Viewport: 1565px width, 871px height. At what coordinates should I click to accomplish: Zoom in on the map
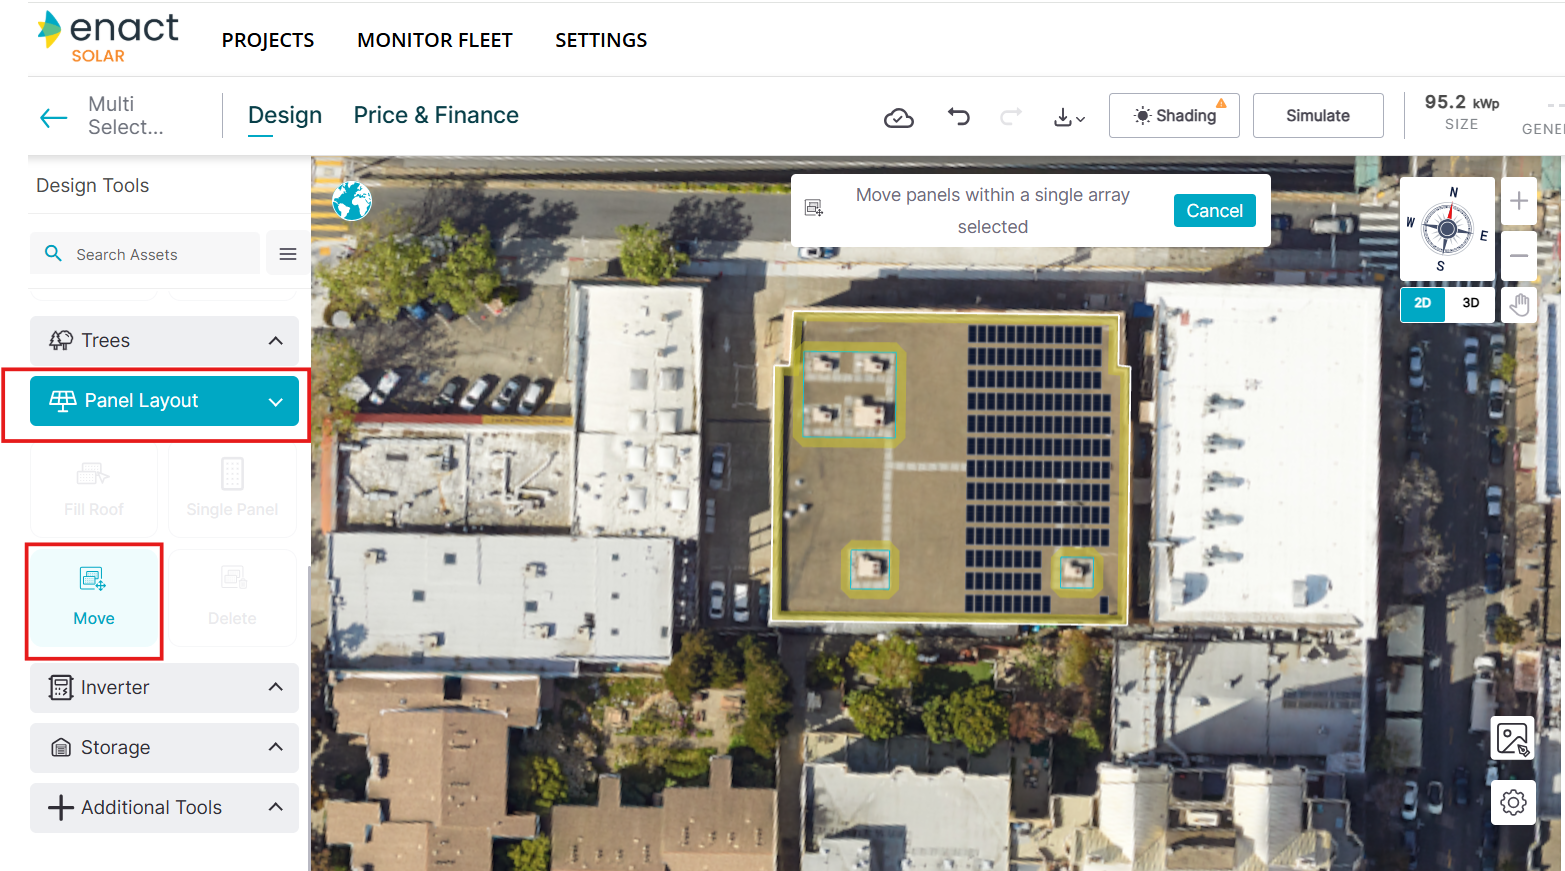1518,201
